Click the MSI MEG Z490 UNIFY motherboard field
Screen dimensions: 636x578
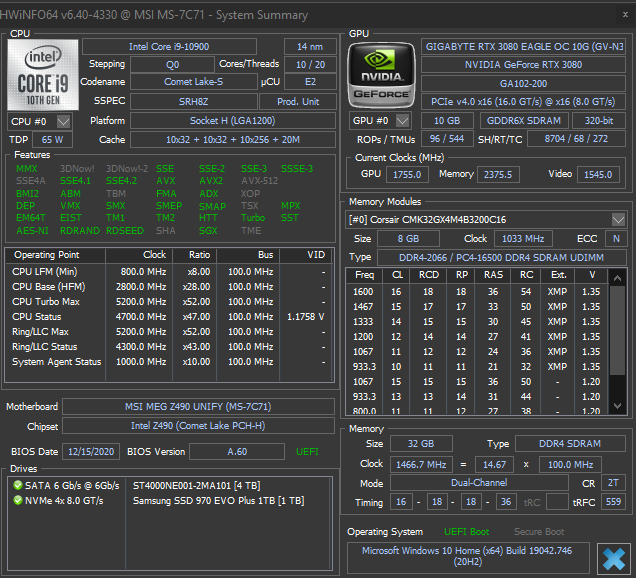pos(198,406)
